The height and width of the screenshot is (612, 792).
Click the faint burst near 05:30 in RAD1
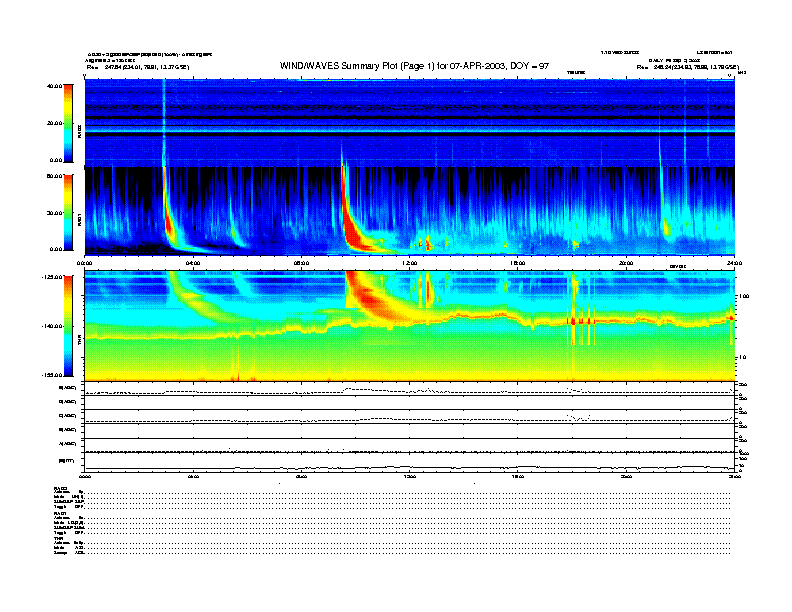pos(235,230)
